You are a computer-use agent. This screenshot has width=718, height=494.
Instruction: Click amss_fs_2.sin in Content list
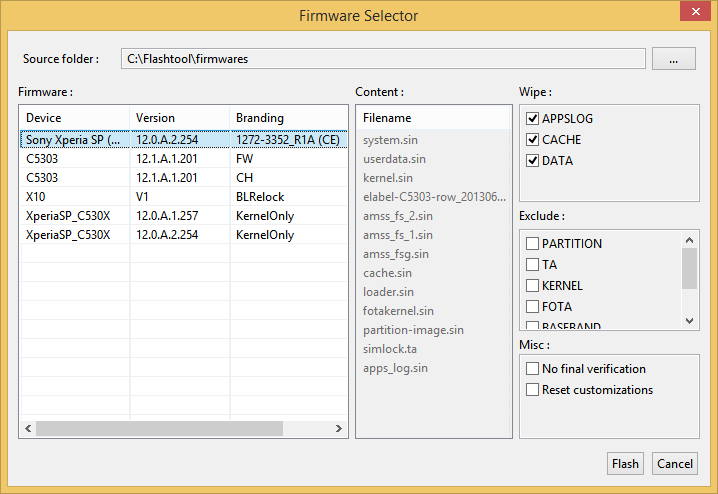click(x=397, y=216)
